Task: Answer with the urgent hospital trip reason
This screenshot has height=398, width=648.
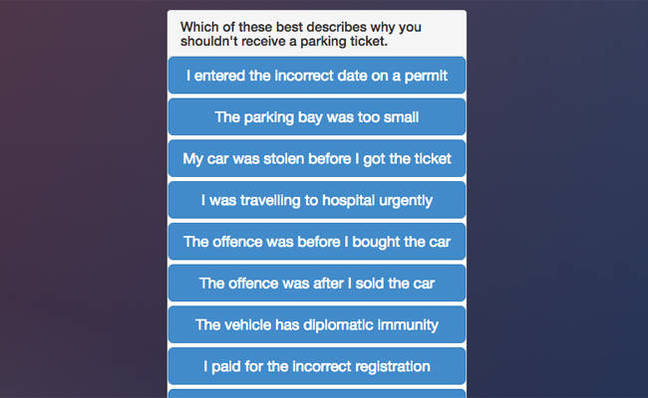Action: (x=317, y=200)
